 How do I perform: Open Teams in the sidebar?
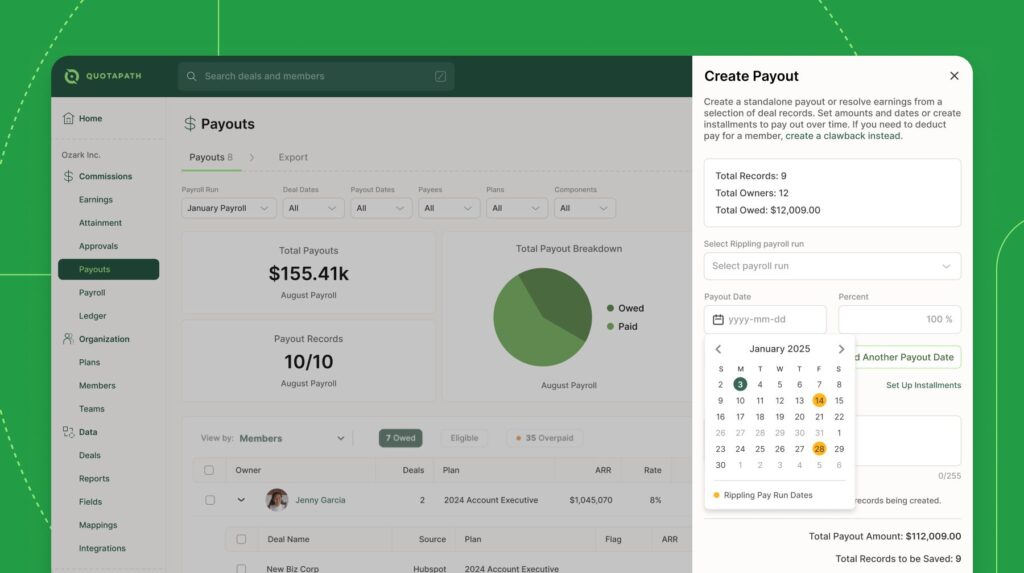point(91,409)
